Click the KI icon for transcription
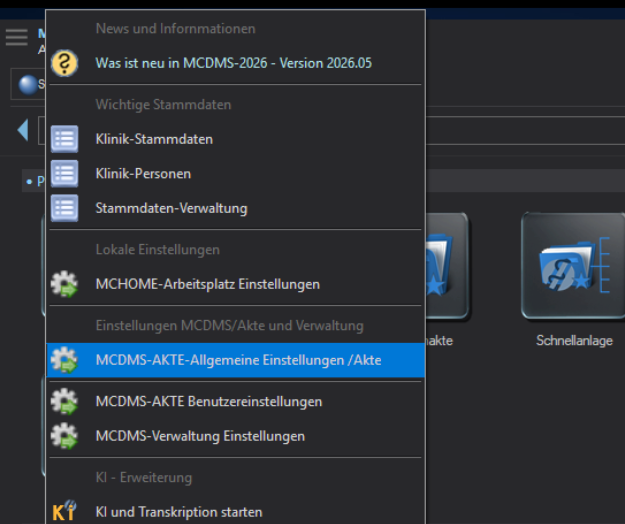This screenshot has width=625, height=524. point(64,511)
